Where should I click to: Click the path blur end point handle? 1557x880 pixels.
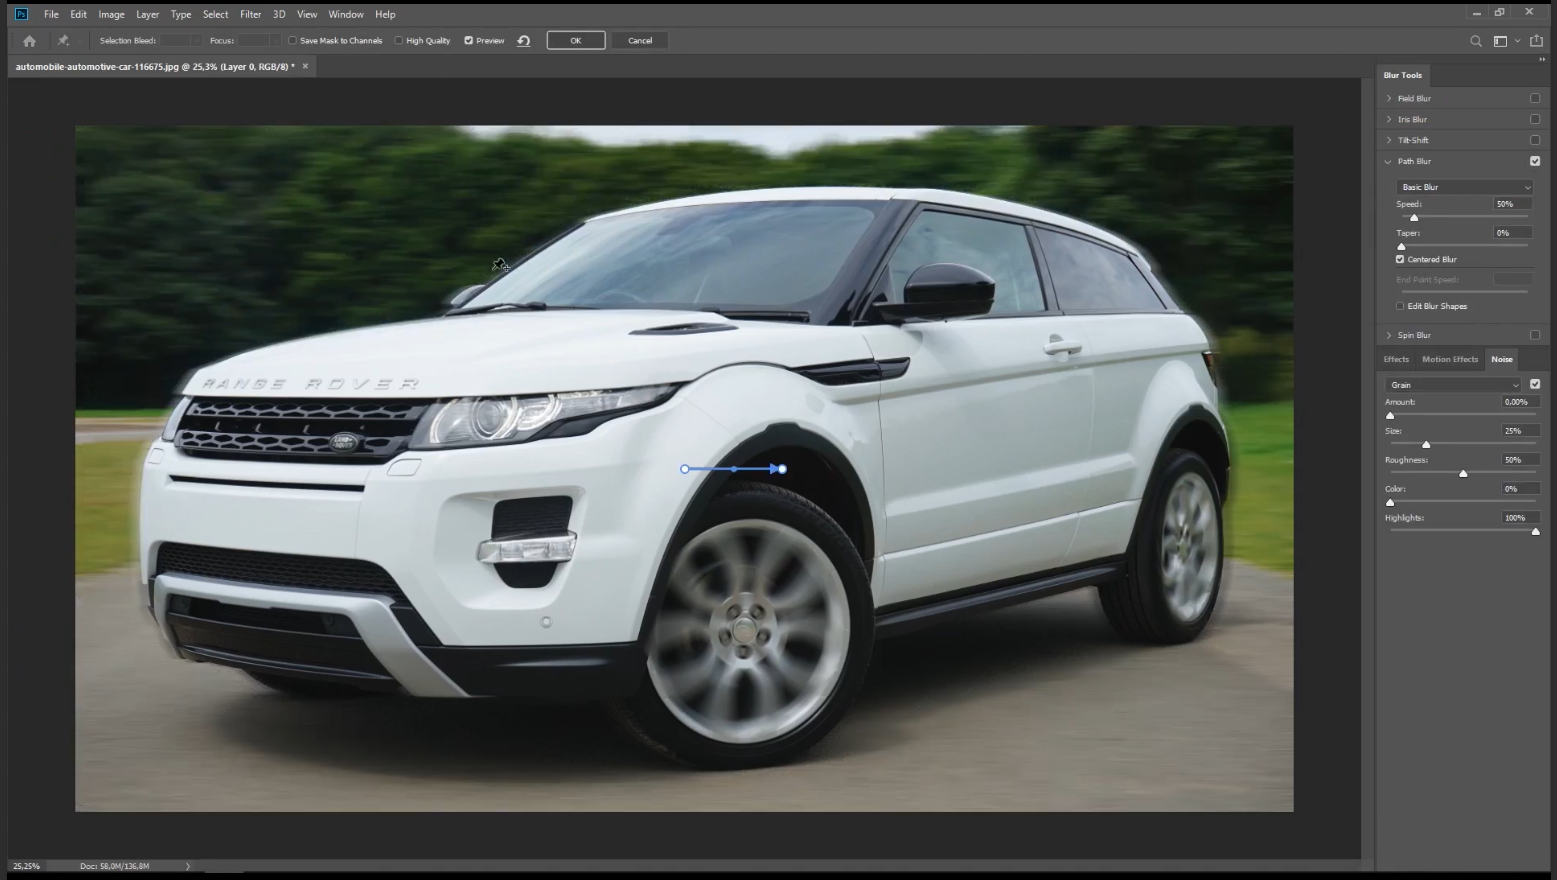782,469
